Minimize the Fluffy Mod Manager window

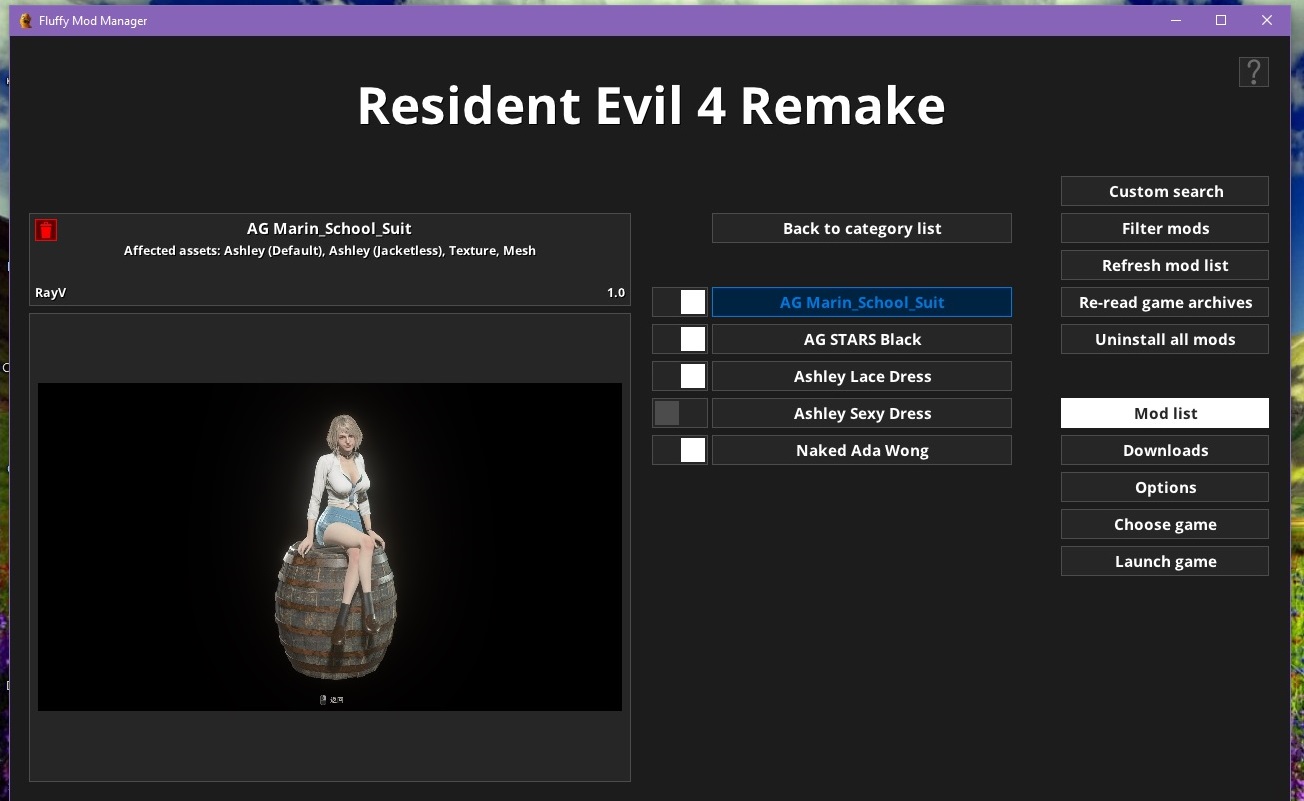coord(1175,20)
